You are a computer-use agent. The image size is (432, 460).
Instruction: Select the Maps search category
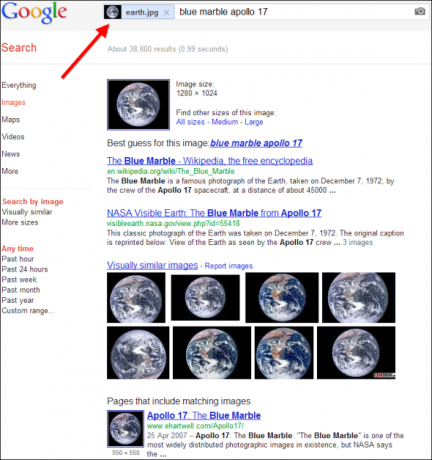pyautogui.click(x=11, y=119)
